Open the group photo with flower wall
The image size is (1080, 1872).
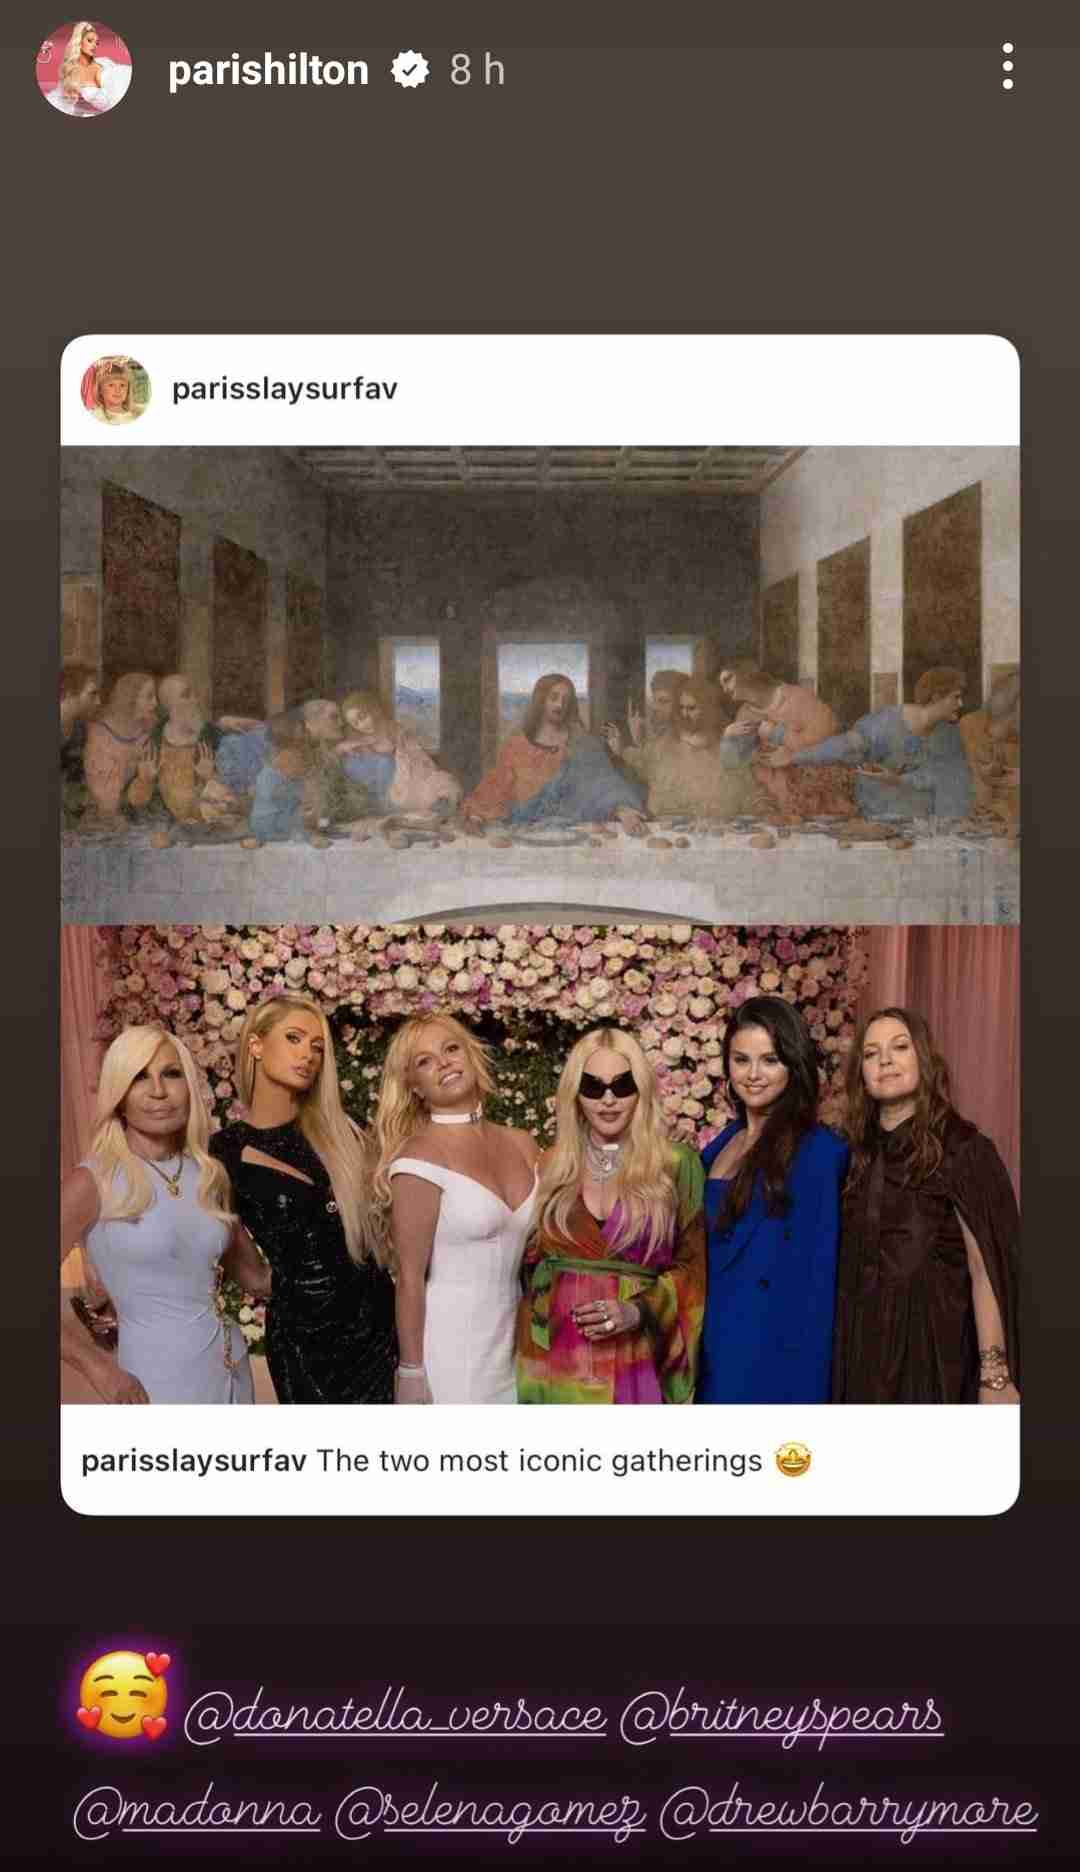[x=540, y=1164]
